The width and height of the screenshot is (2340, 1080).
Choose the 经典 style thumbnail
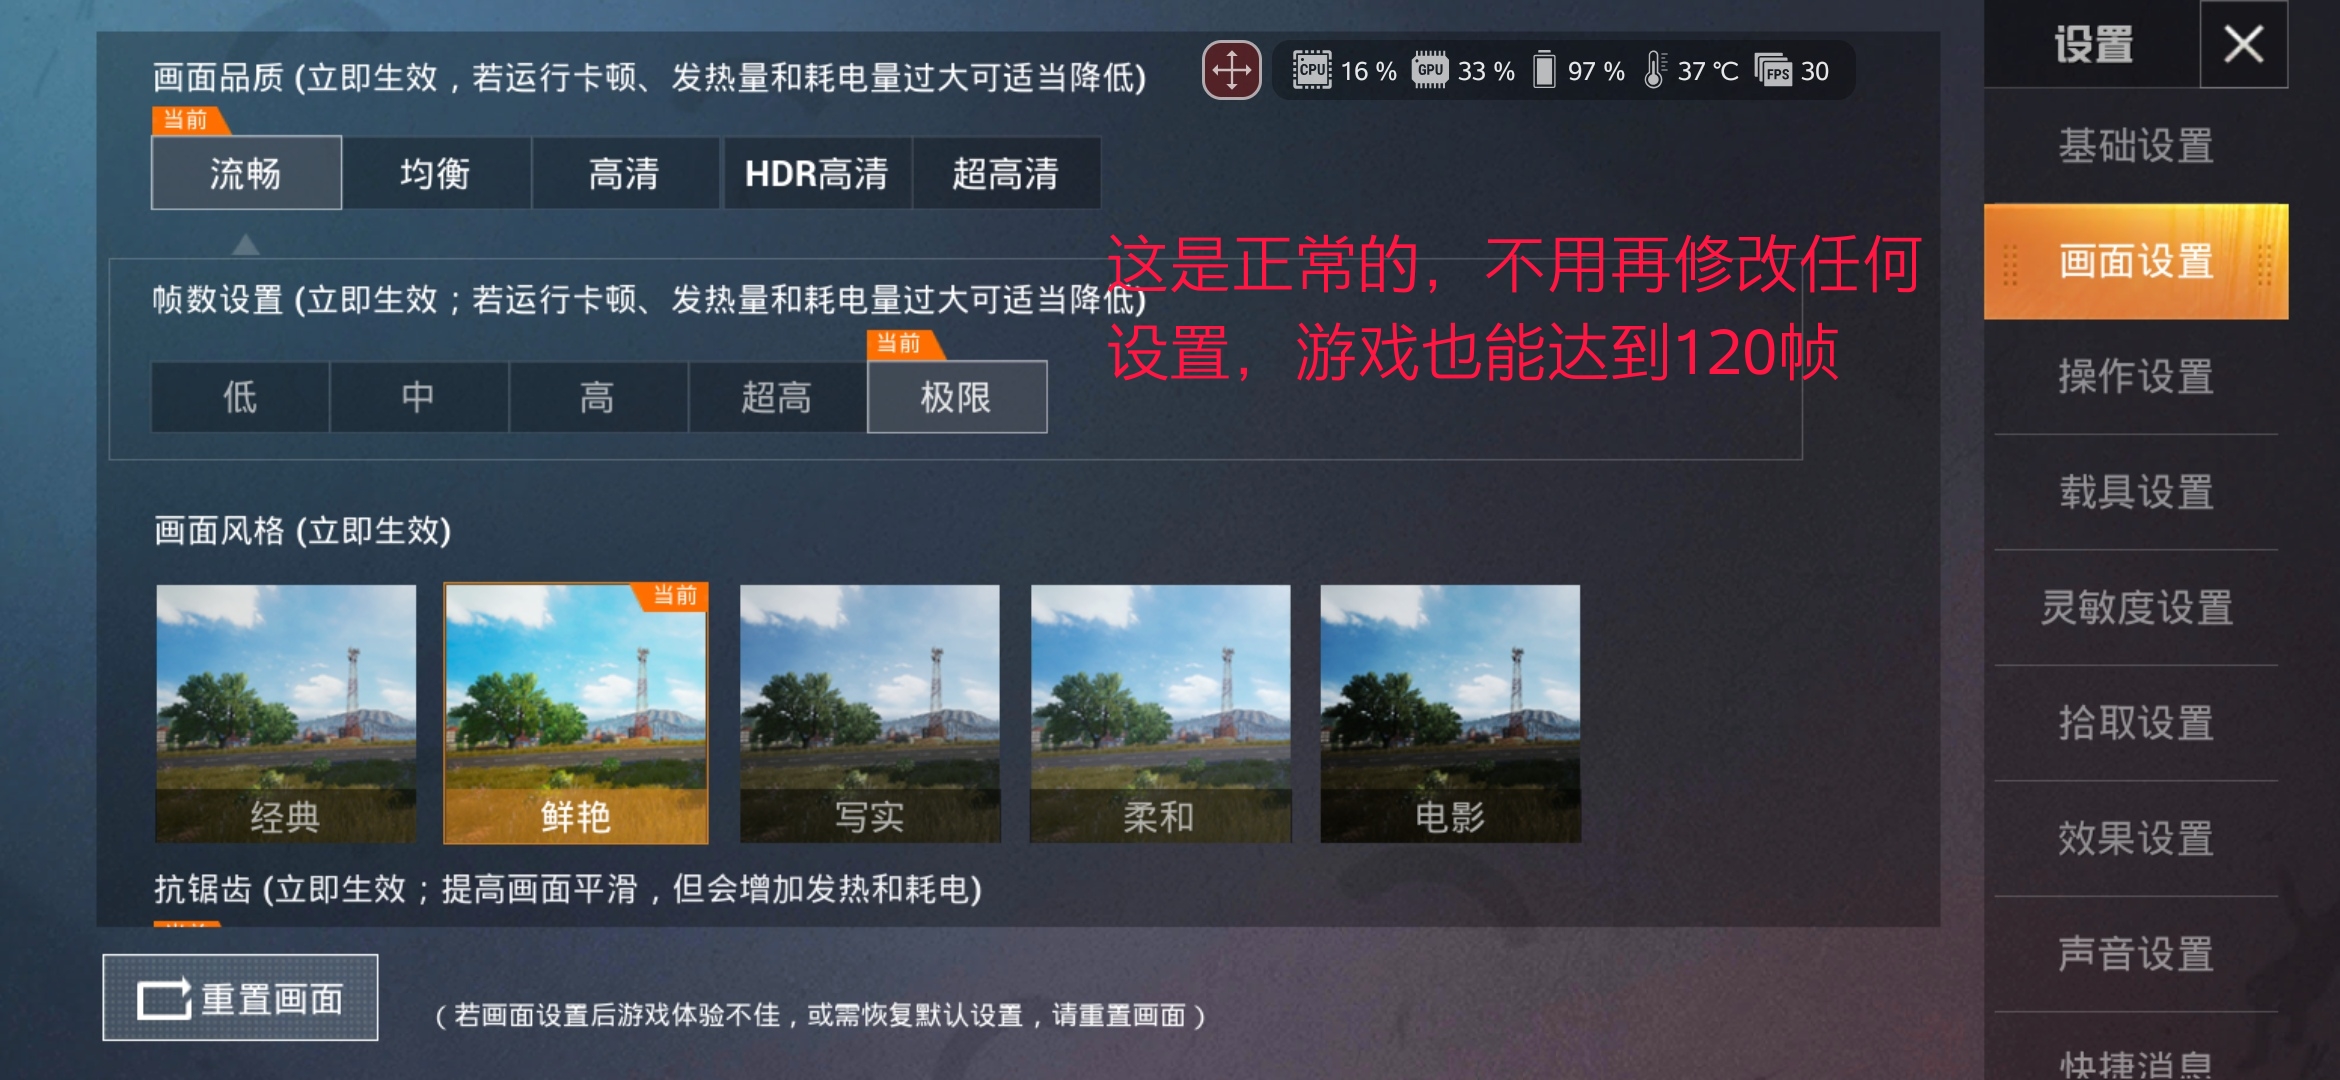(x=285, y=713)
